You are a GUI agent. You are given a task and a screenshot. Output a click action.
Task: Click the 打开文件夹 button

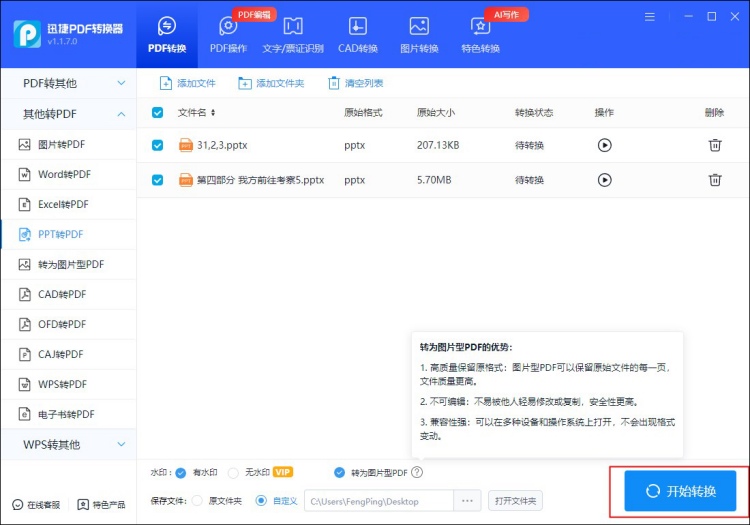(516, 501)
